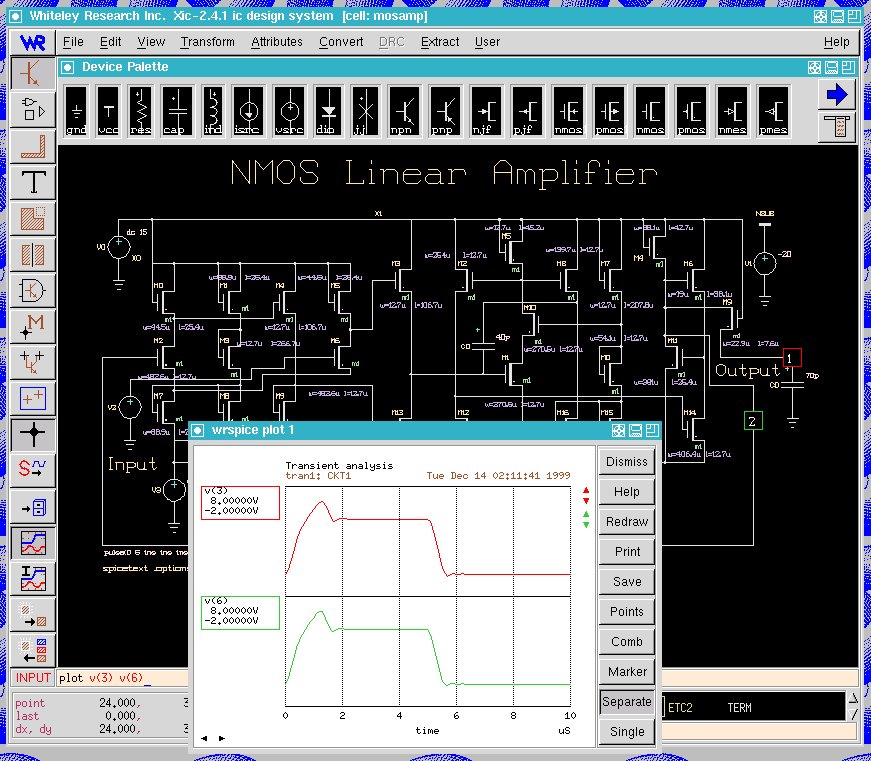
Task: Toggle the transistor device-palette tool in sidebar
Action: click(33, 73)
